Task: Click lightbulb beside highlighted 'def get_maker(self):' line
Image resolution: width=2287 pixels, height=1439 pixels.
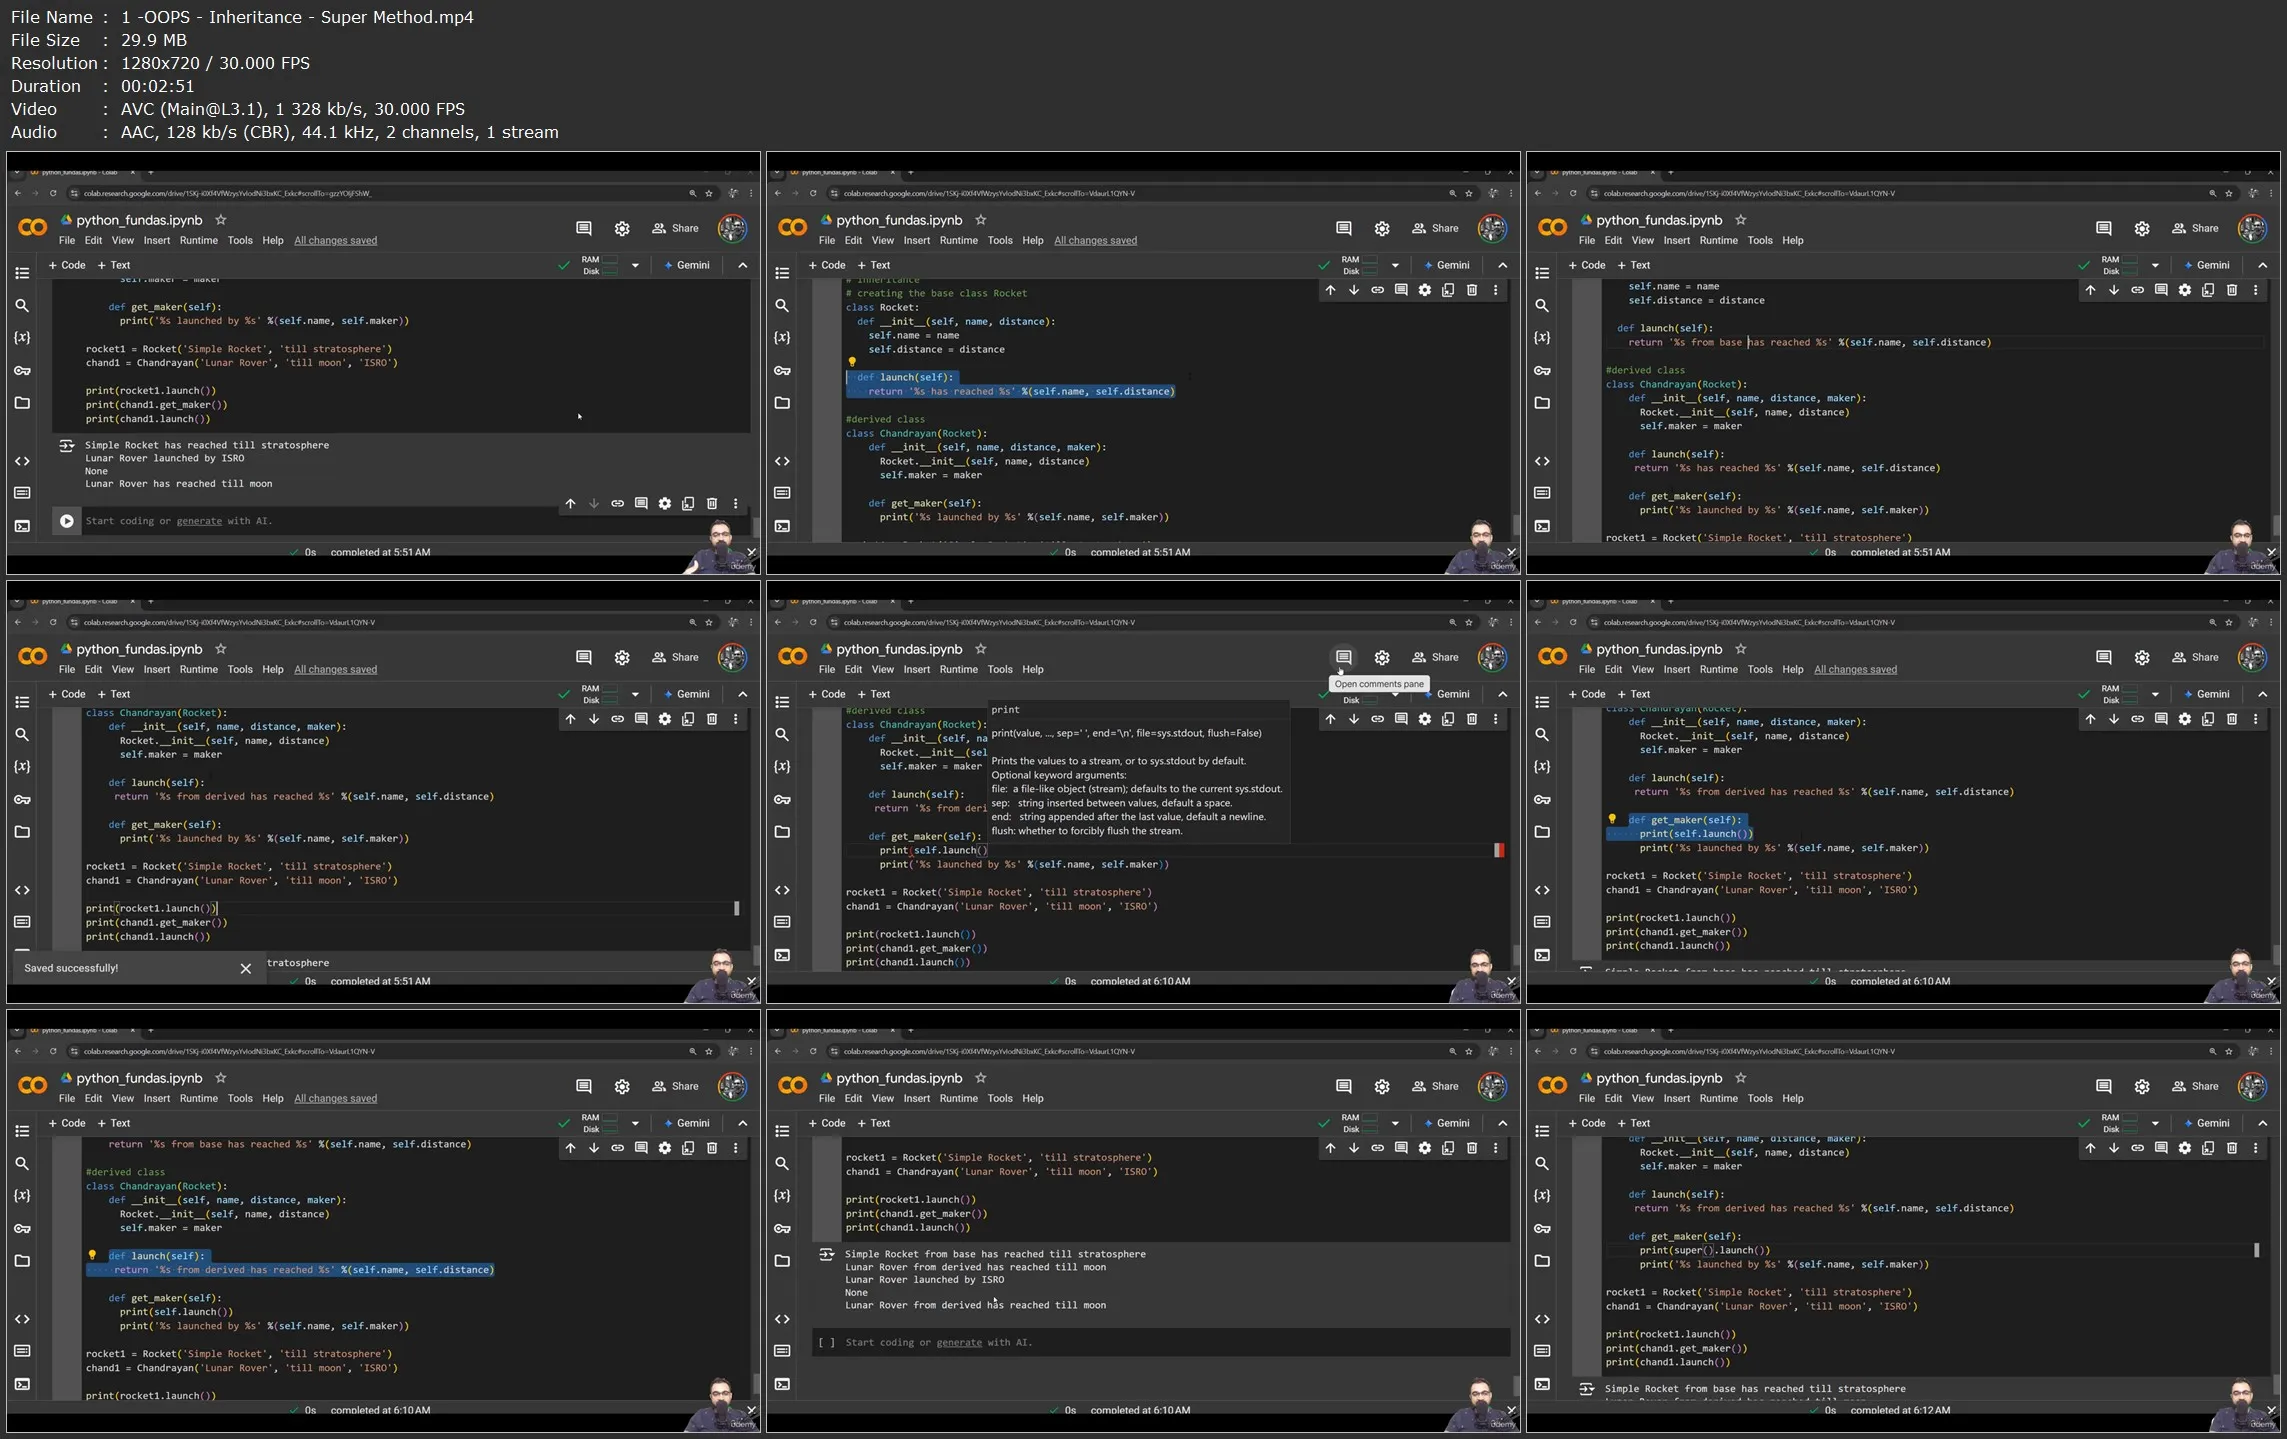Action: click(1611, 819)
